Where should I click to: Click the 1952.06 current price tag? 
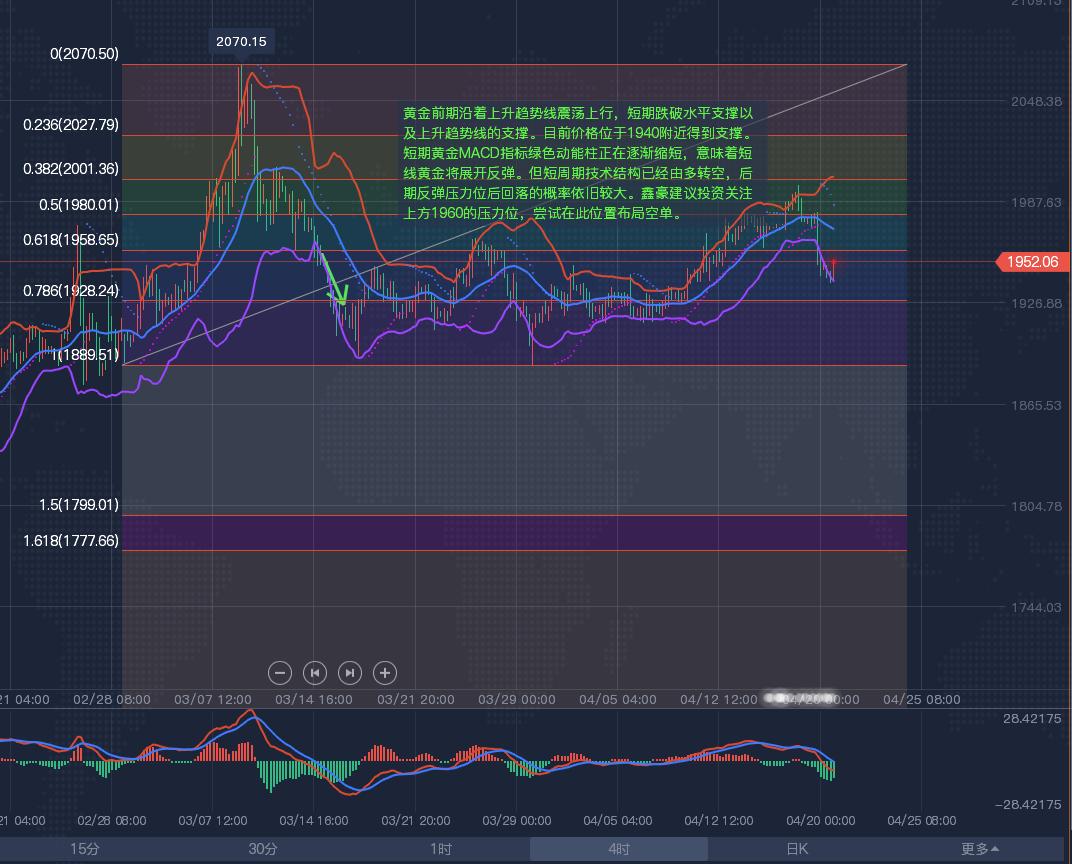1031,262
